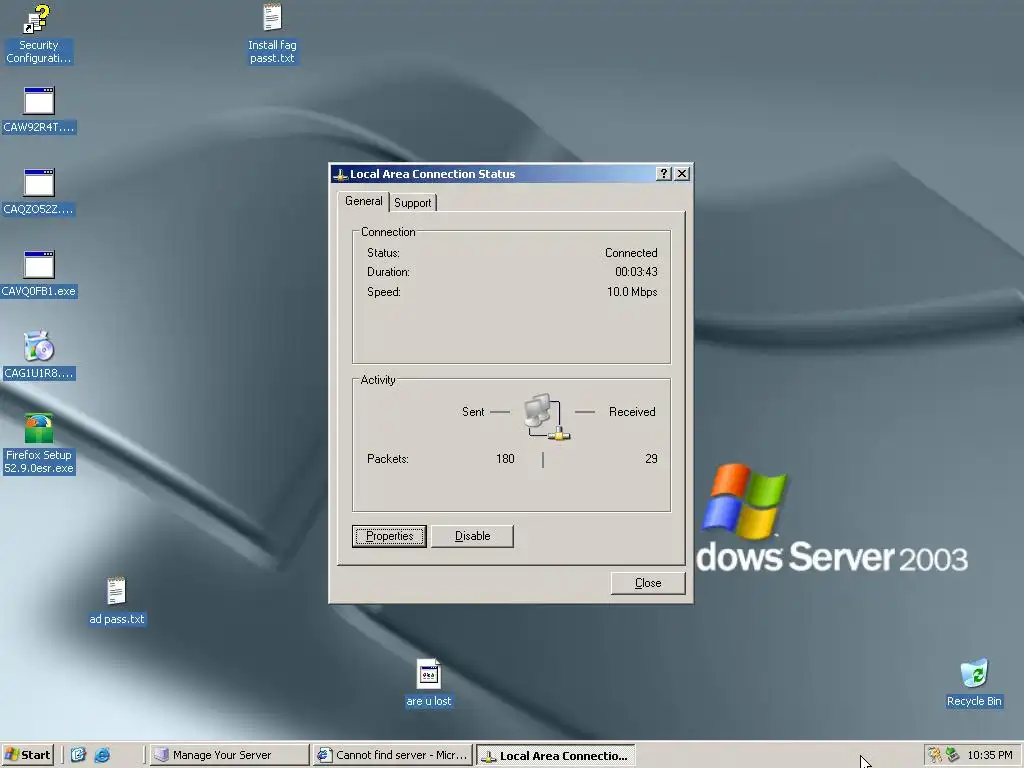The width and height of the screenshot is (1024, 768).
Task: Select the General tab
Action: point(364,201)
